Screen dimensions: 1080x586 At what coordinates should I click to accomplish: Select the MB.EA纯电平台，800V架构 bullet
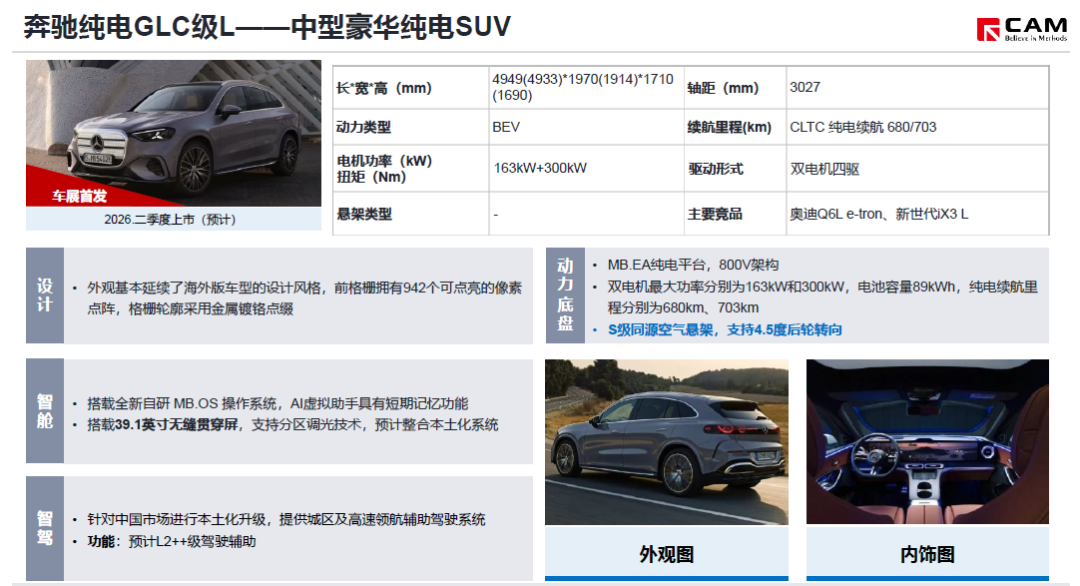point(693,265)
